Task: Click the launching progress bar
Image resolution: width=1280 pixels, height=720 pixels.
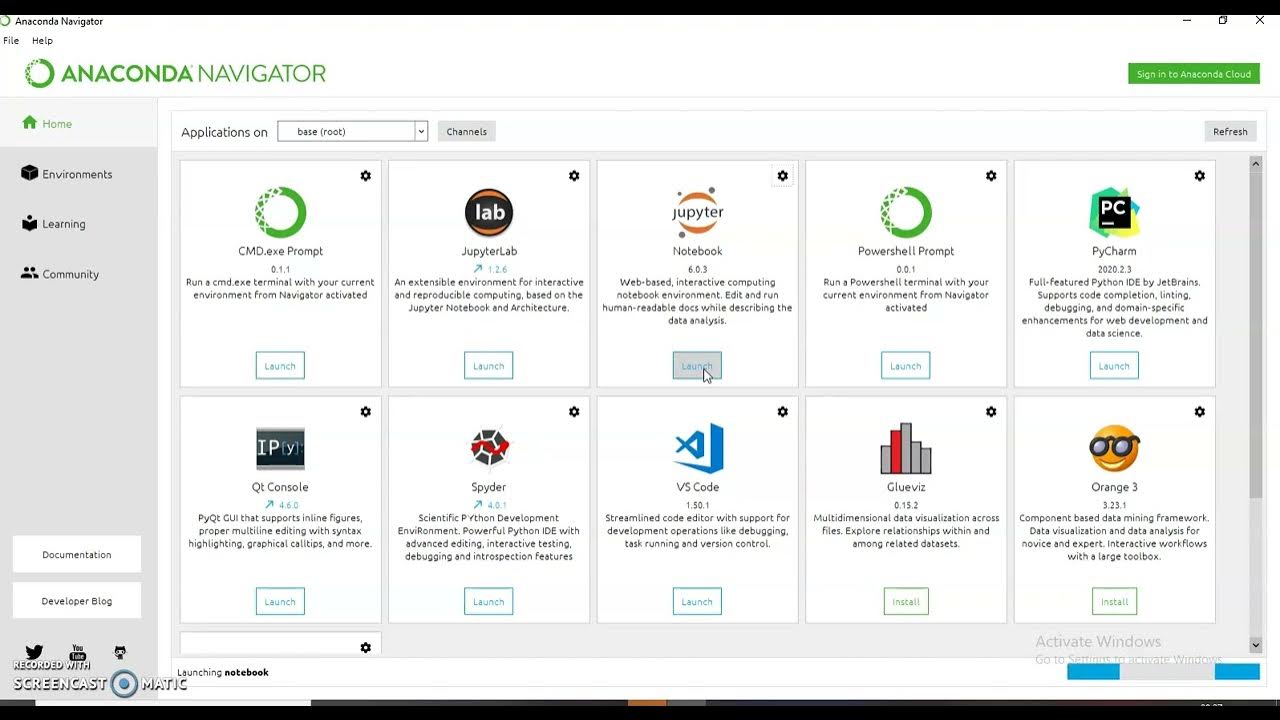Action: point(1163,672)
